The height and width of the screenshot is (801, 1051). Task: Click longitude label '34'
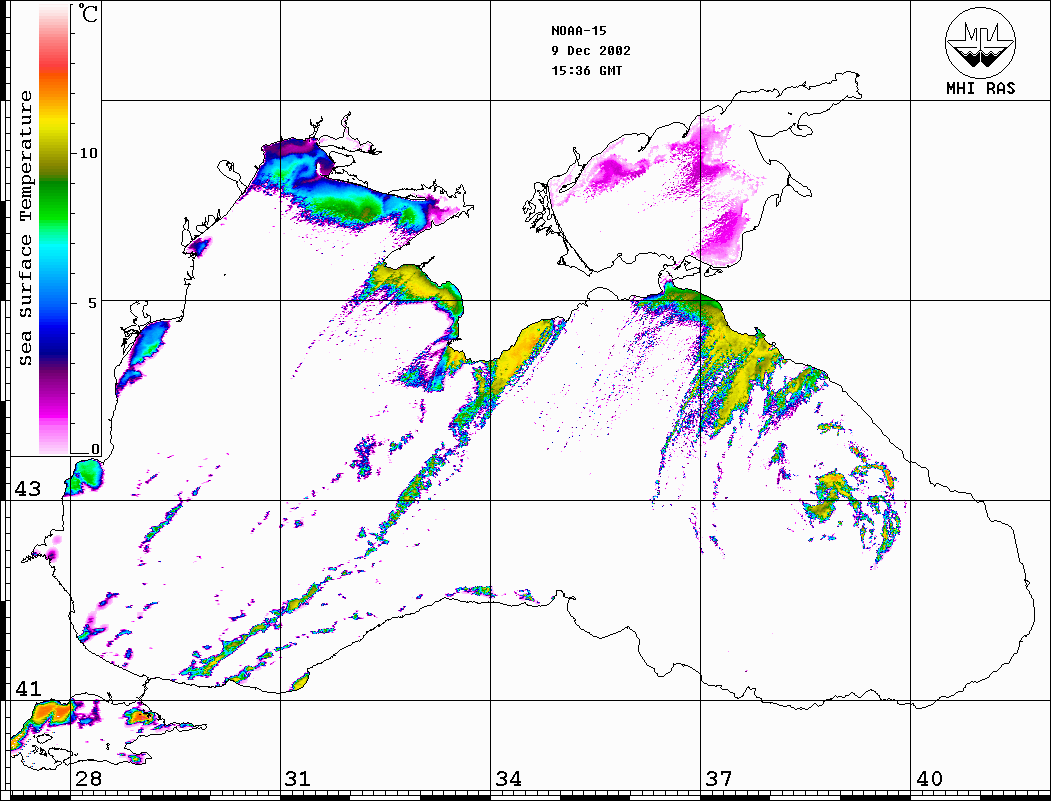coord(508,778)
